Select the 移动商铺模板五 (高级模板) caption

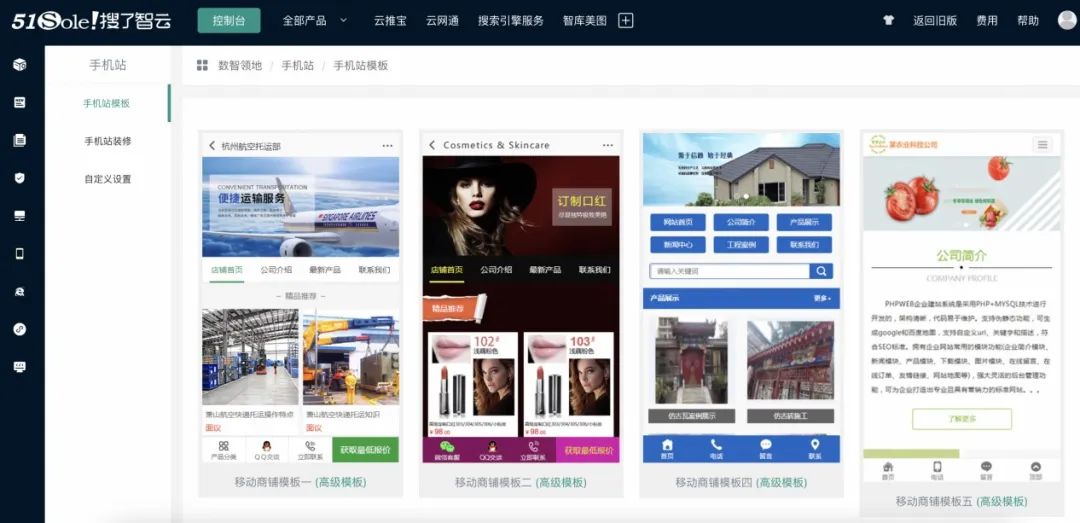point(962,501)
